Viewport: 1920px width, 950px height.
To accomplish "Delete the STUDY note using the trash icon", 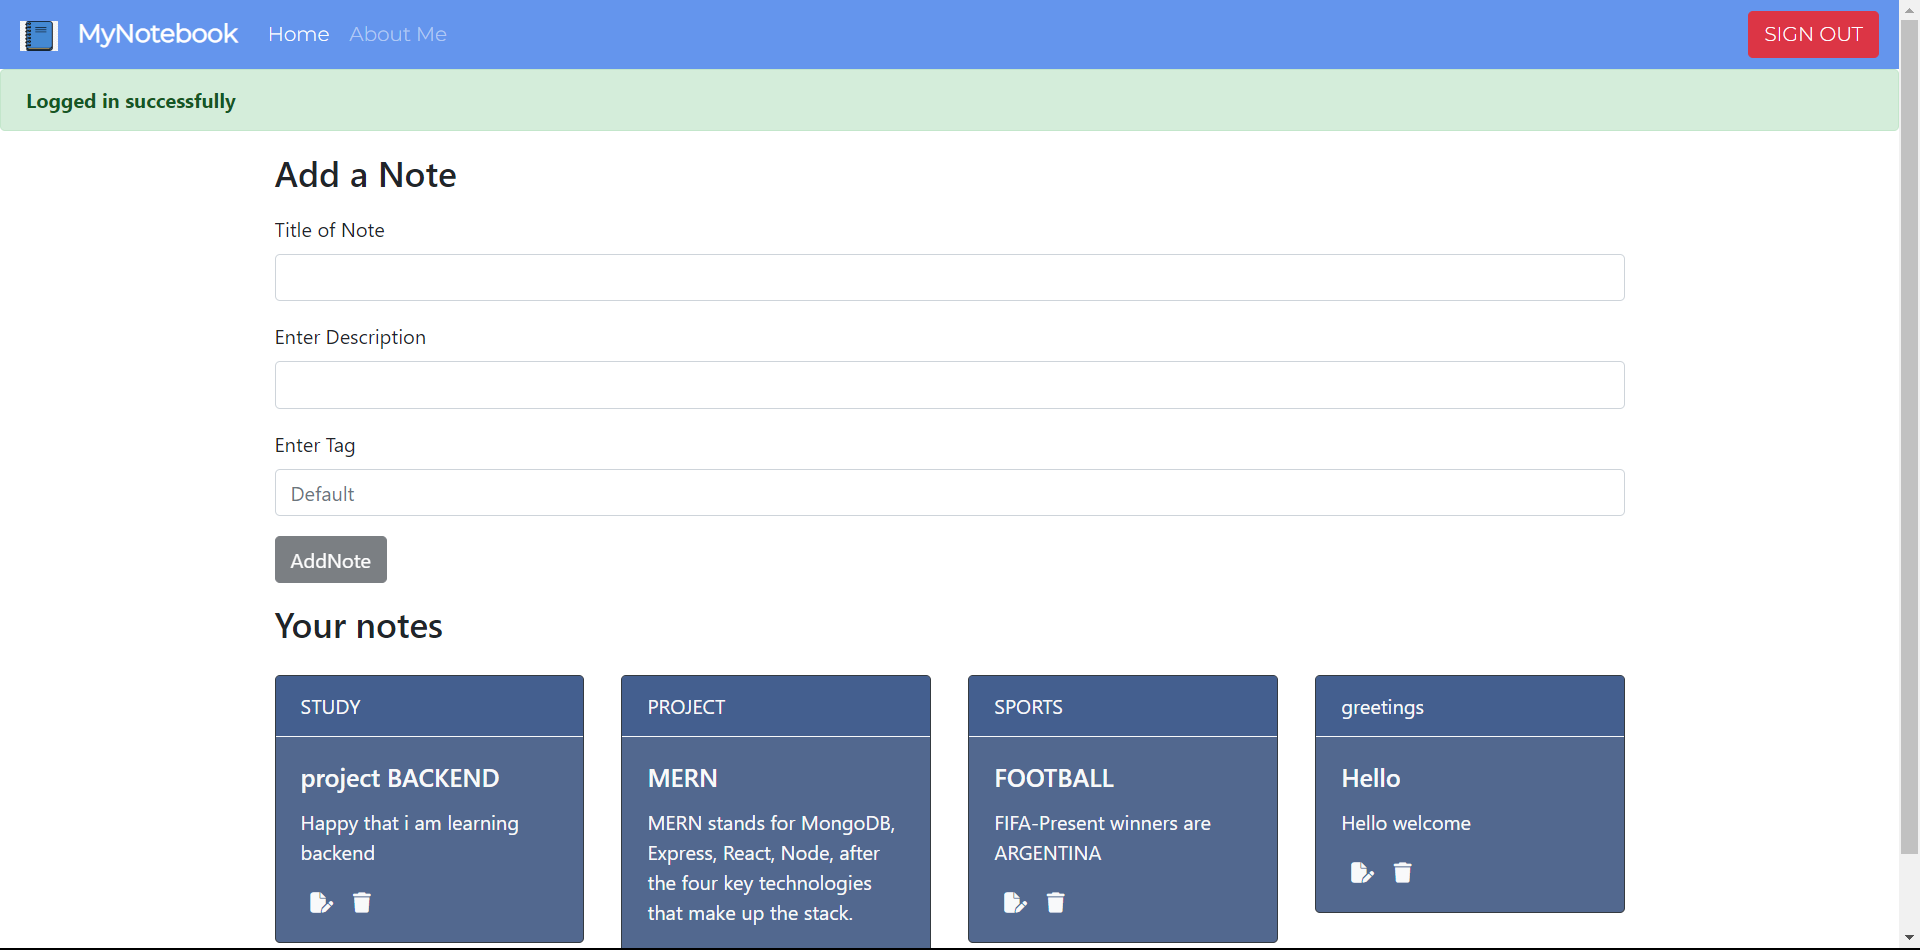I will (x=361, y=902).
